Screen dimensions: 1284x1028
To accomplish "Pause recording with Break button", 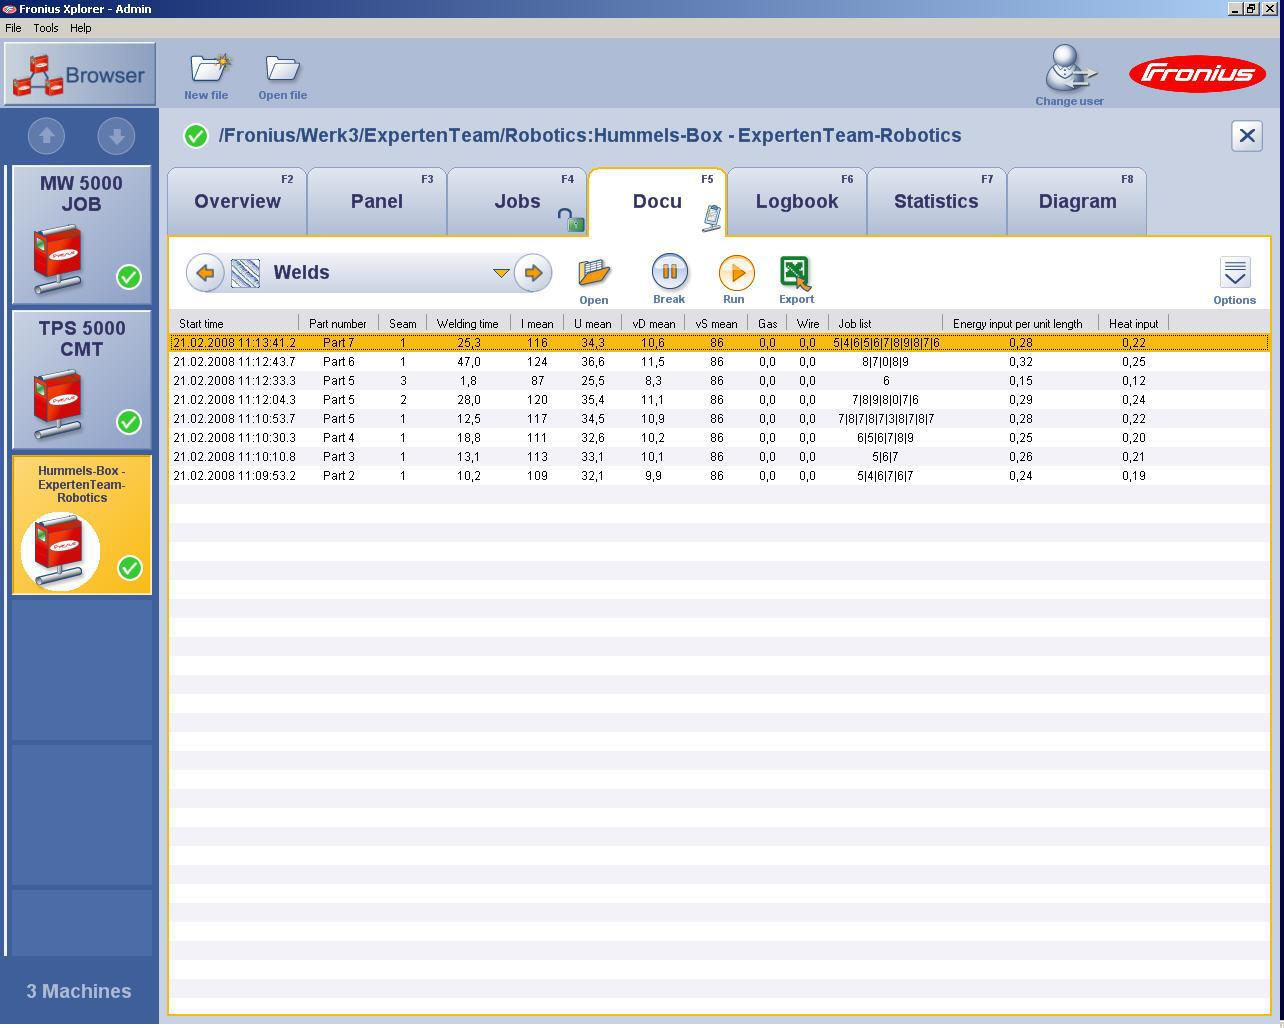I will (x=669, y=279).
